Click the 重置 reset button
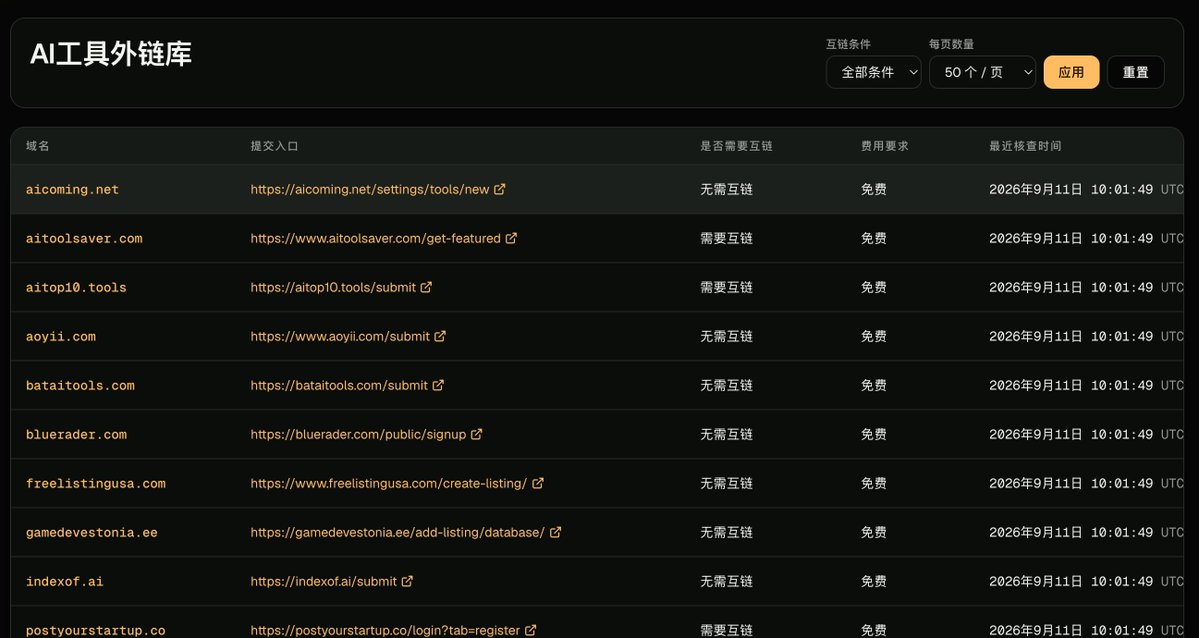 (x=1136, y=72)
